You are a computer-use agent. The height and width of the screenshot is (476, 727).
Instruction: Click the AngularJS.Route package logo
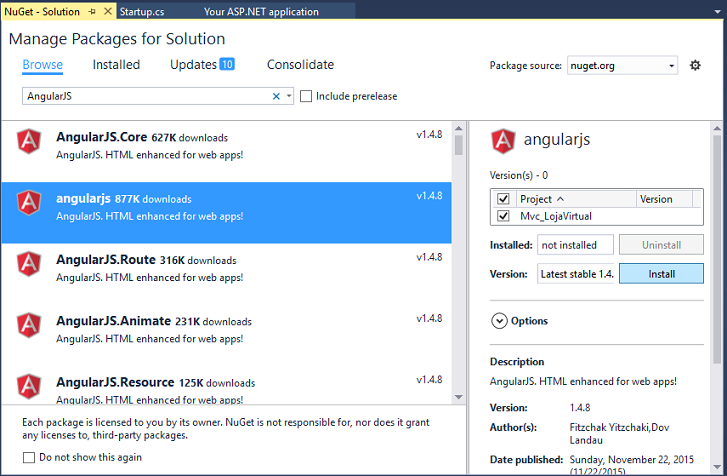[x=29, y=264]
